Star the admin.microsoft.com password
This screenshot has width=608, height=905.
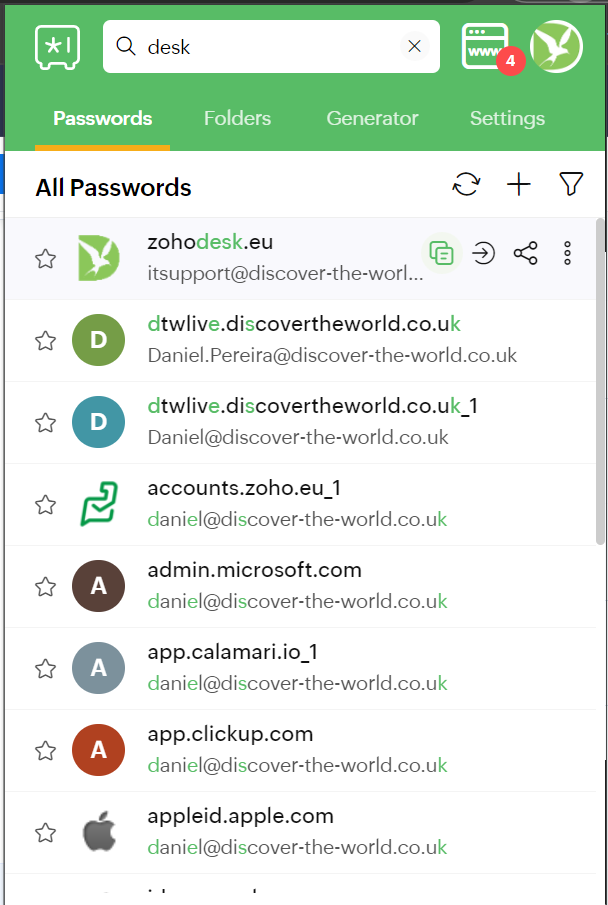tap(45, 587)
